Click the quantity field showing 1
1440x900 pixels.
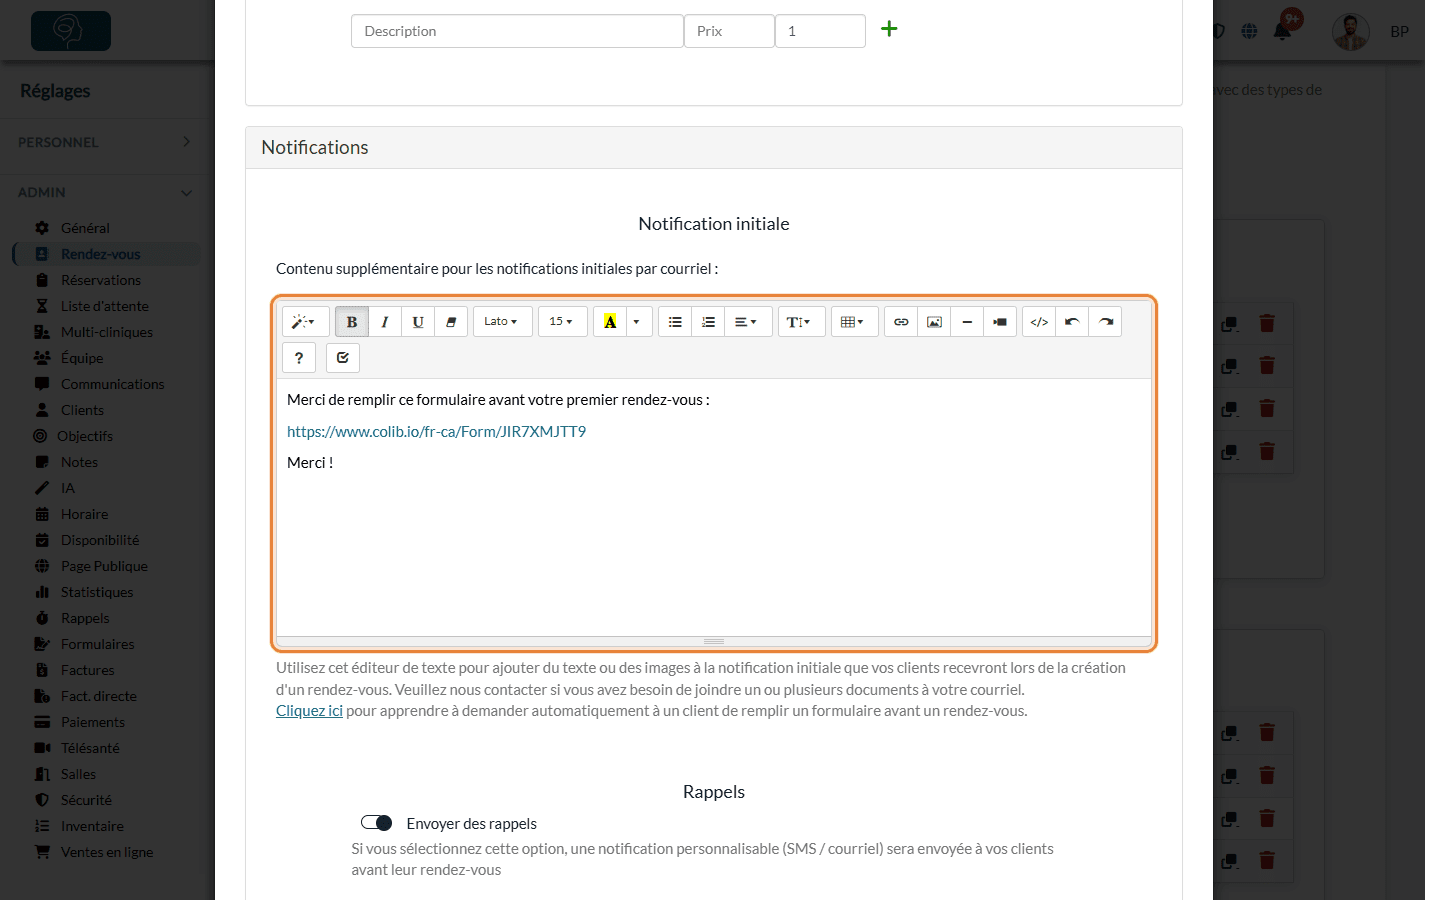820,31
